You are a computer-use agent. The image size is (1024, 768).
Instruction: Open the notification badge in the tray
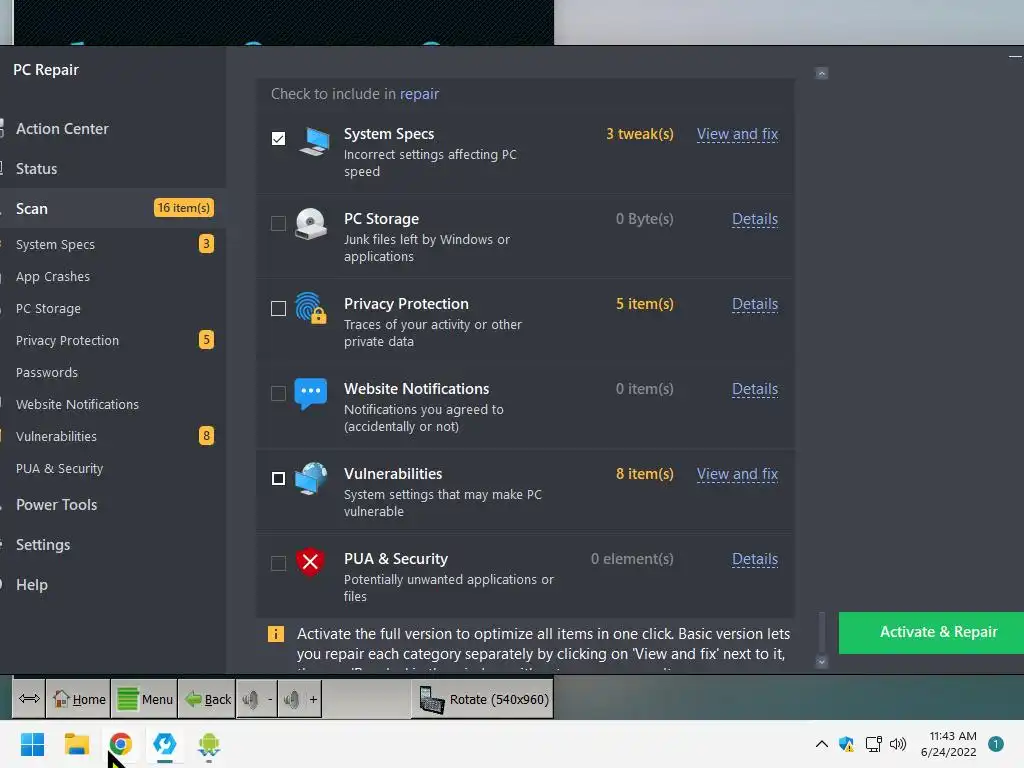(x=995, y=744)
